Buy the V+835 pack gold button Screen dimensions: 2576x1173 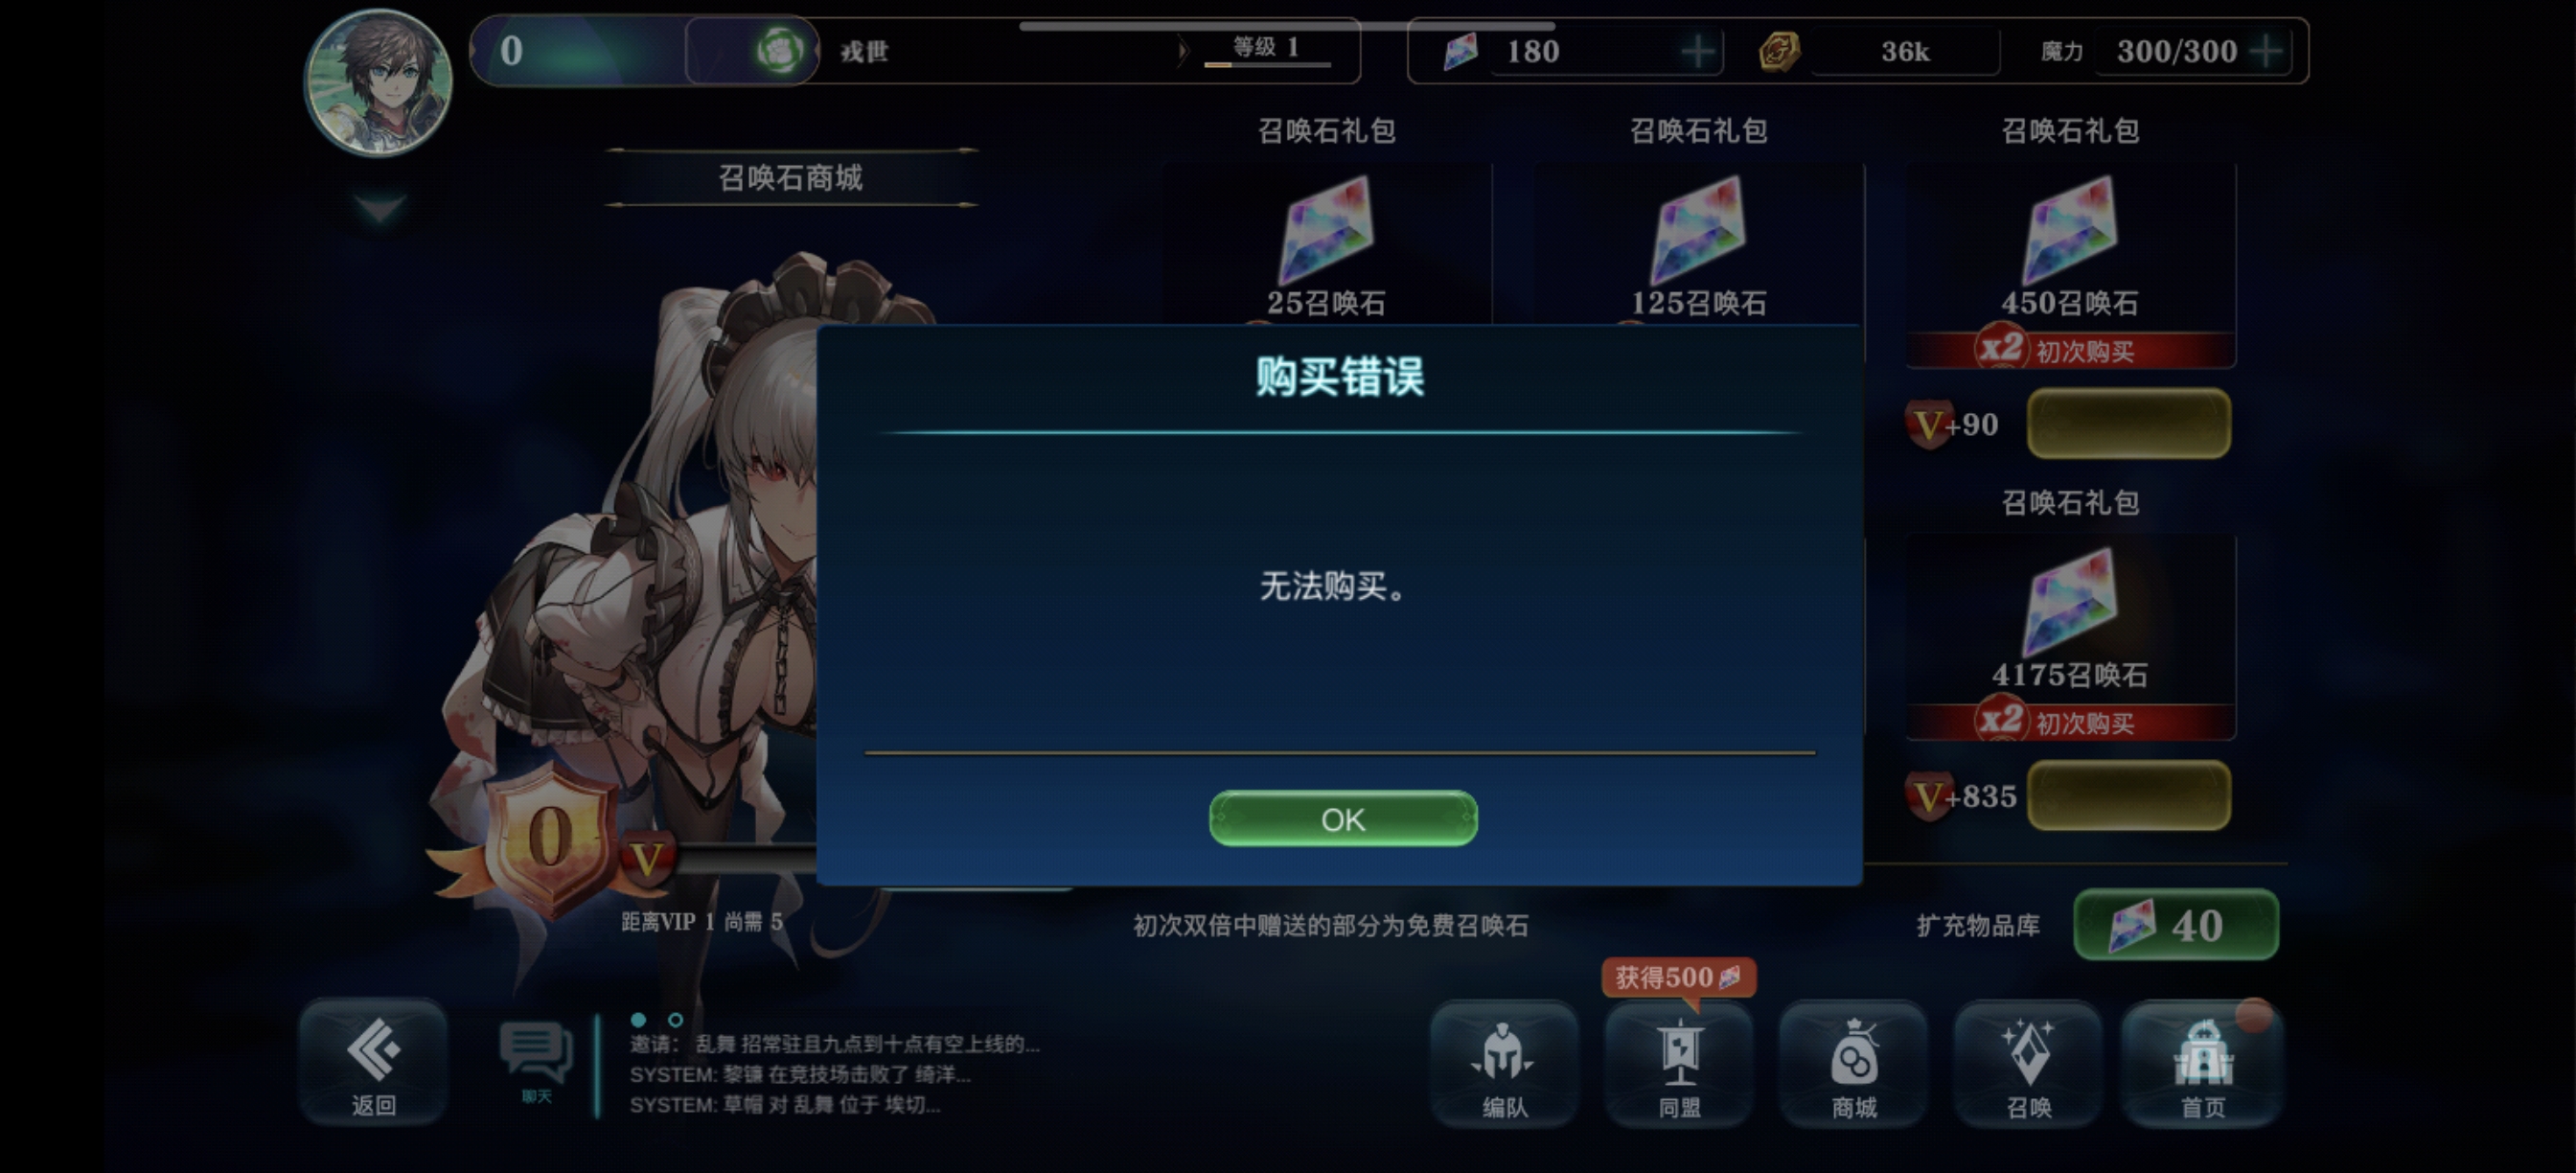click(x=2129, y=796)
